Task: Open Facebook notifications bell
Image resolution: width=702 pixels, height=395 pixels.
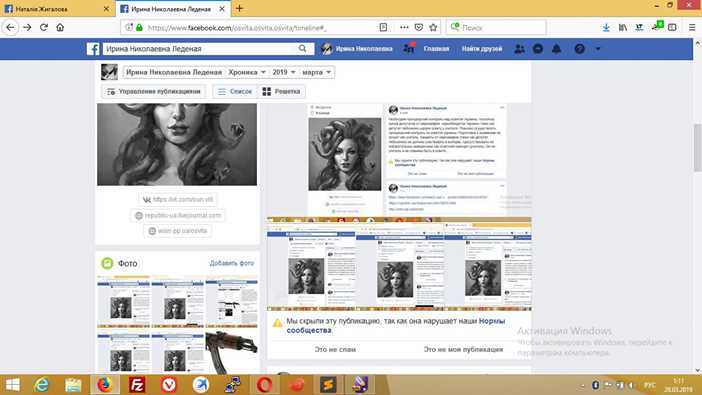Action: (556, 49)
